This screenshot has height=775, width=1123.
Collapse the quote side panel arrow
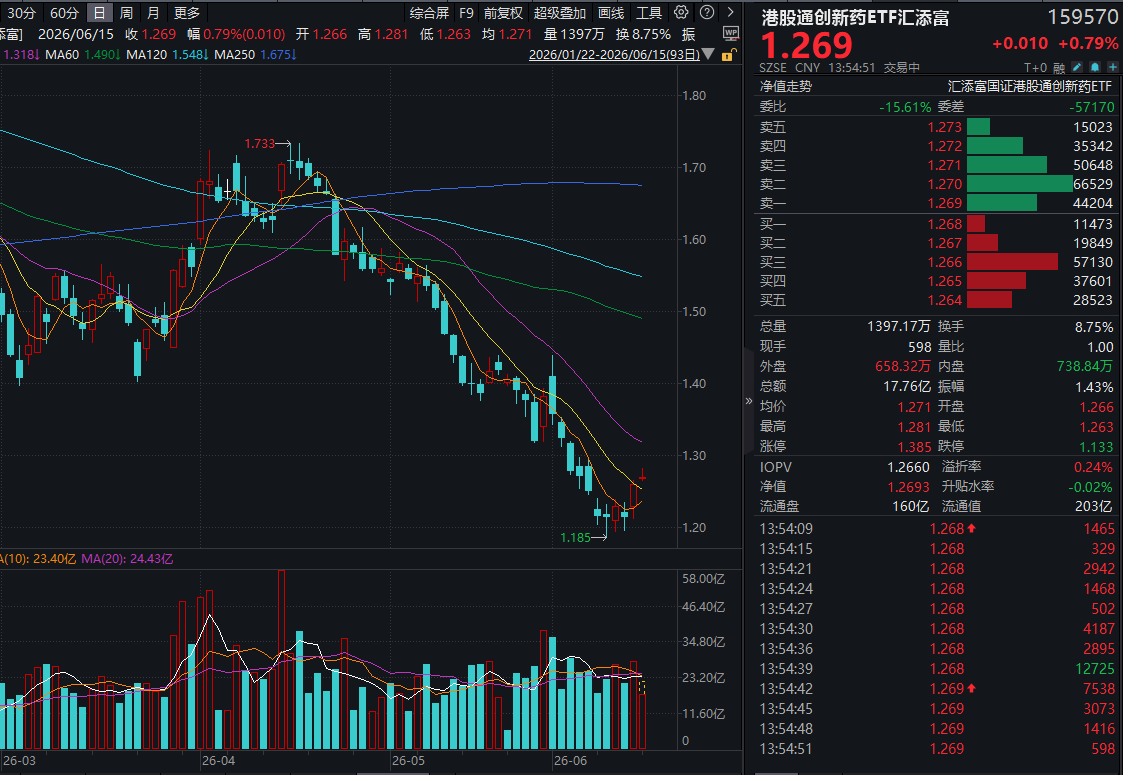pos(749,401)
